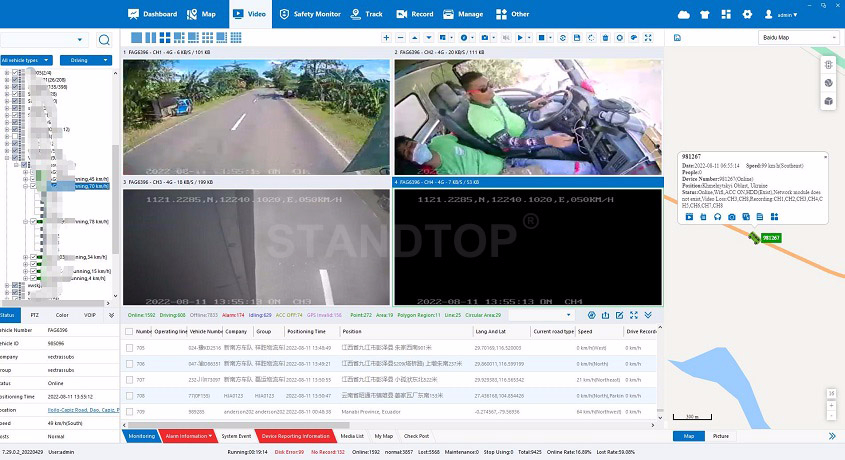
Task: Click the delete trash icon in video toolbar
Action: 606,38
